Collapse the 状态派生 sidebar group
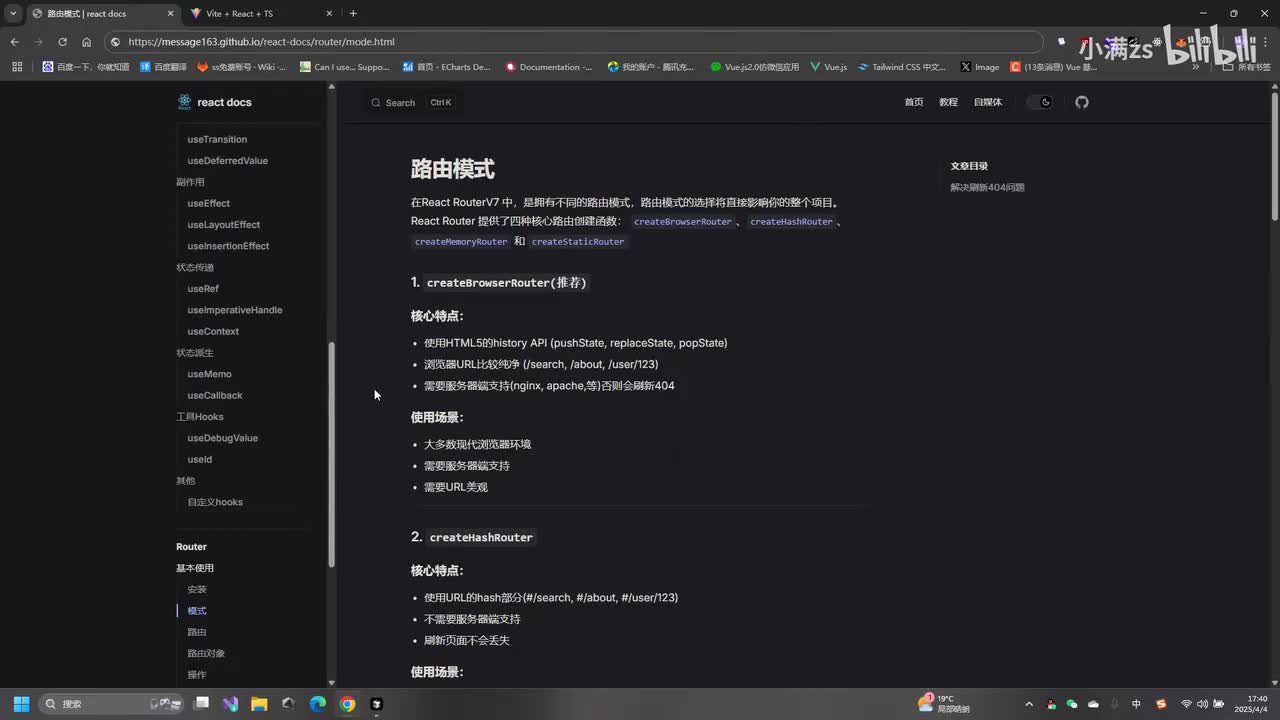 195,353
